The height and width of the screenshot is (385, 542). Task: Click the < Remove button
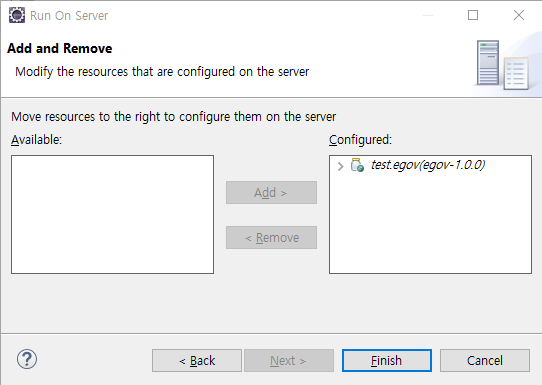coord(271,237)
